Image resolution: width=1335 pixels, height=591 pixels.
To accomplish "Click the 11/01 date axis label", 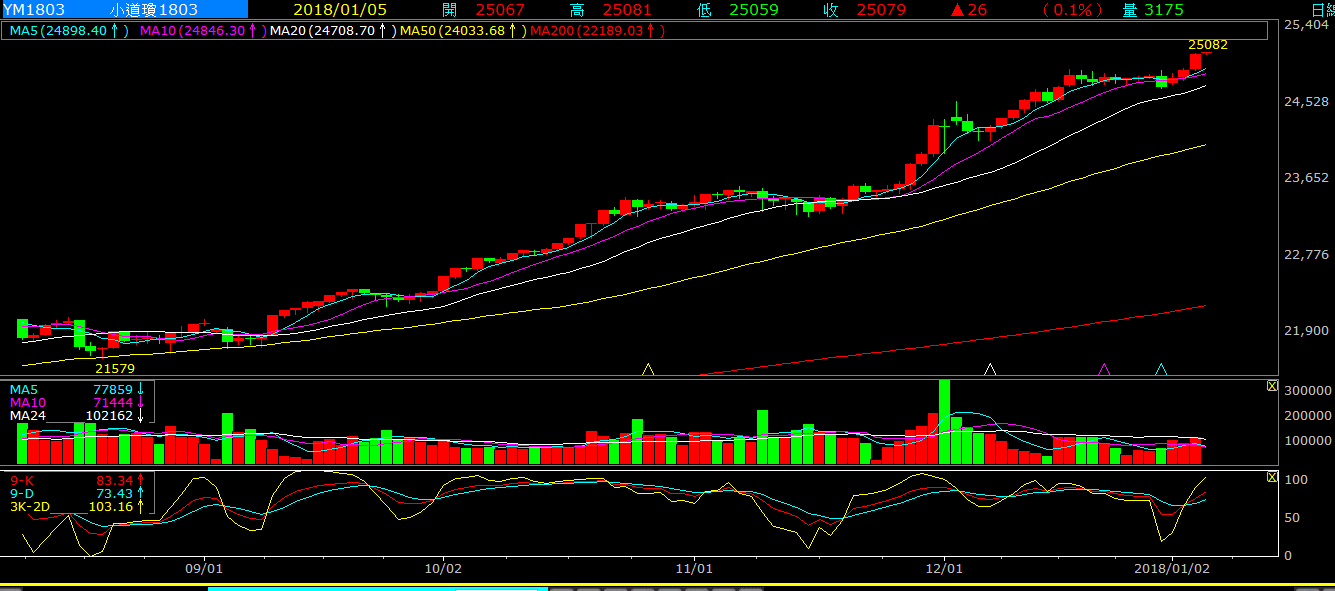I will tap(694, 567).
